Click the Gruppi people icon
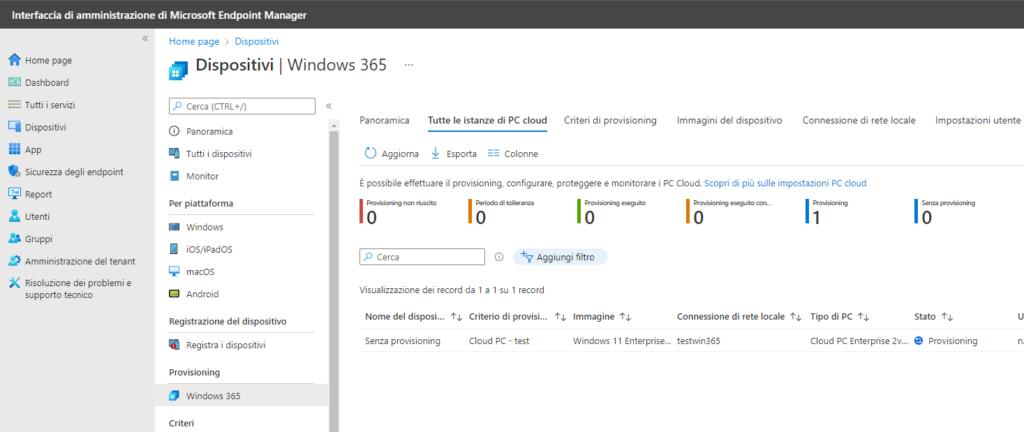The width and height of the screenshot is (1024, 432). pos(14,239)
